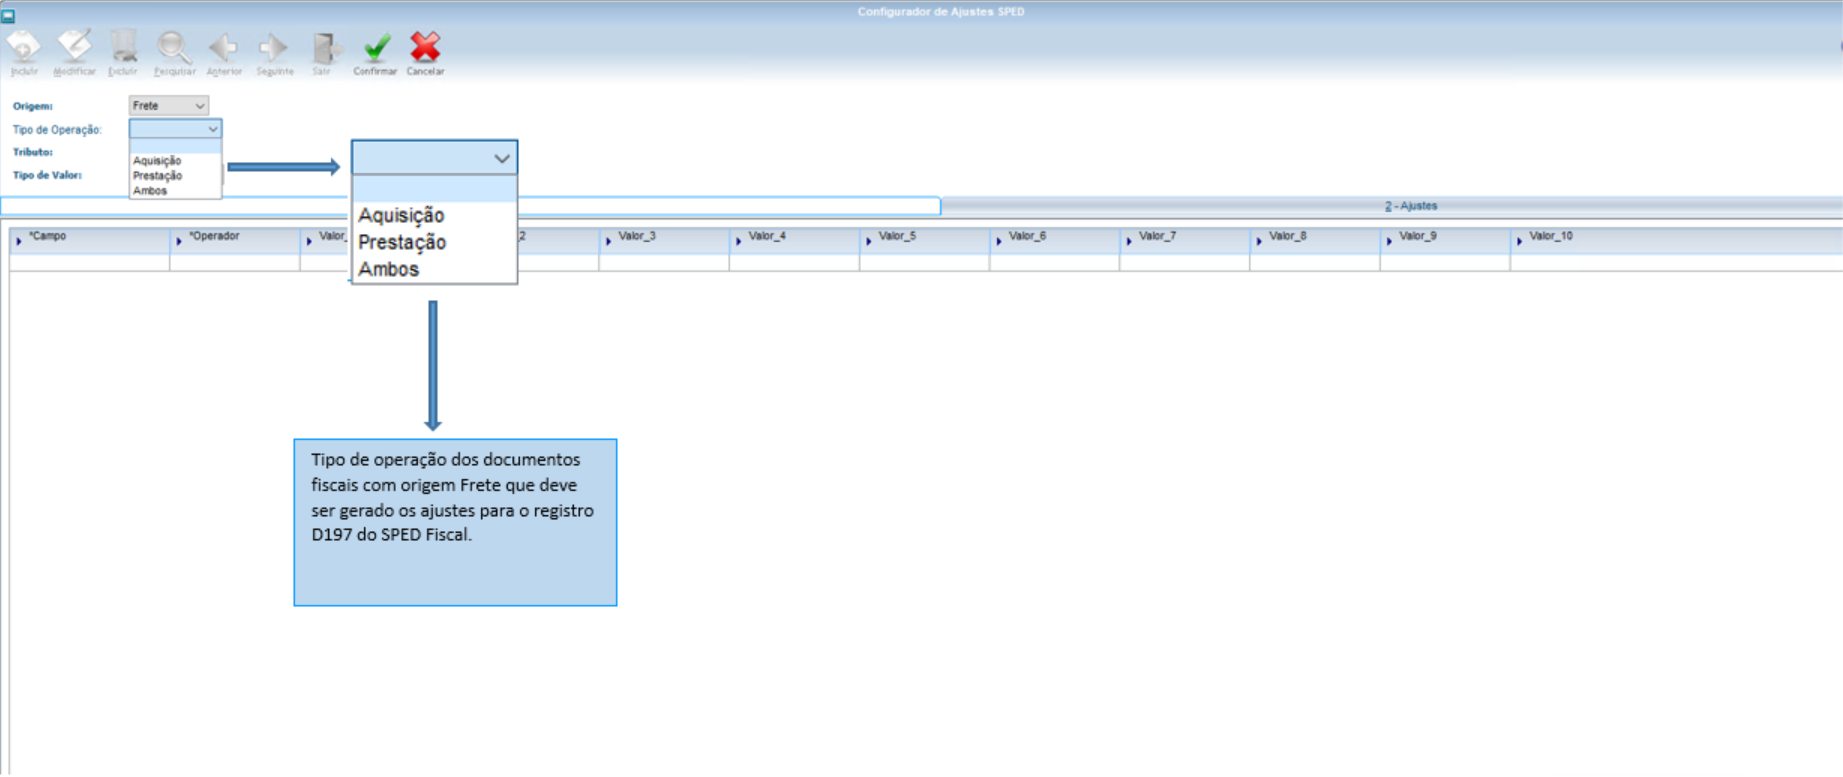Switch to the 2 - Ajustes tab
1843x777 pixels.
click(x=1411, y=206)
